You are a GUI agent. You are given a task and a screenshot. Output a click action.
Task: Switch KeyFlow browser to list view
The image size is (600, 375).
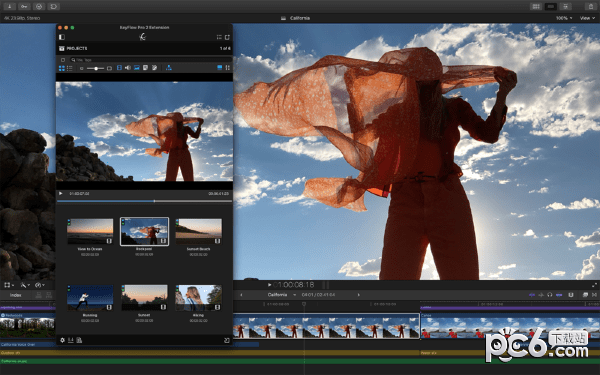tap(69, 68)
